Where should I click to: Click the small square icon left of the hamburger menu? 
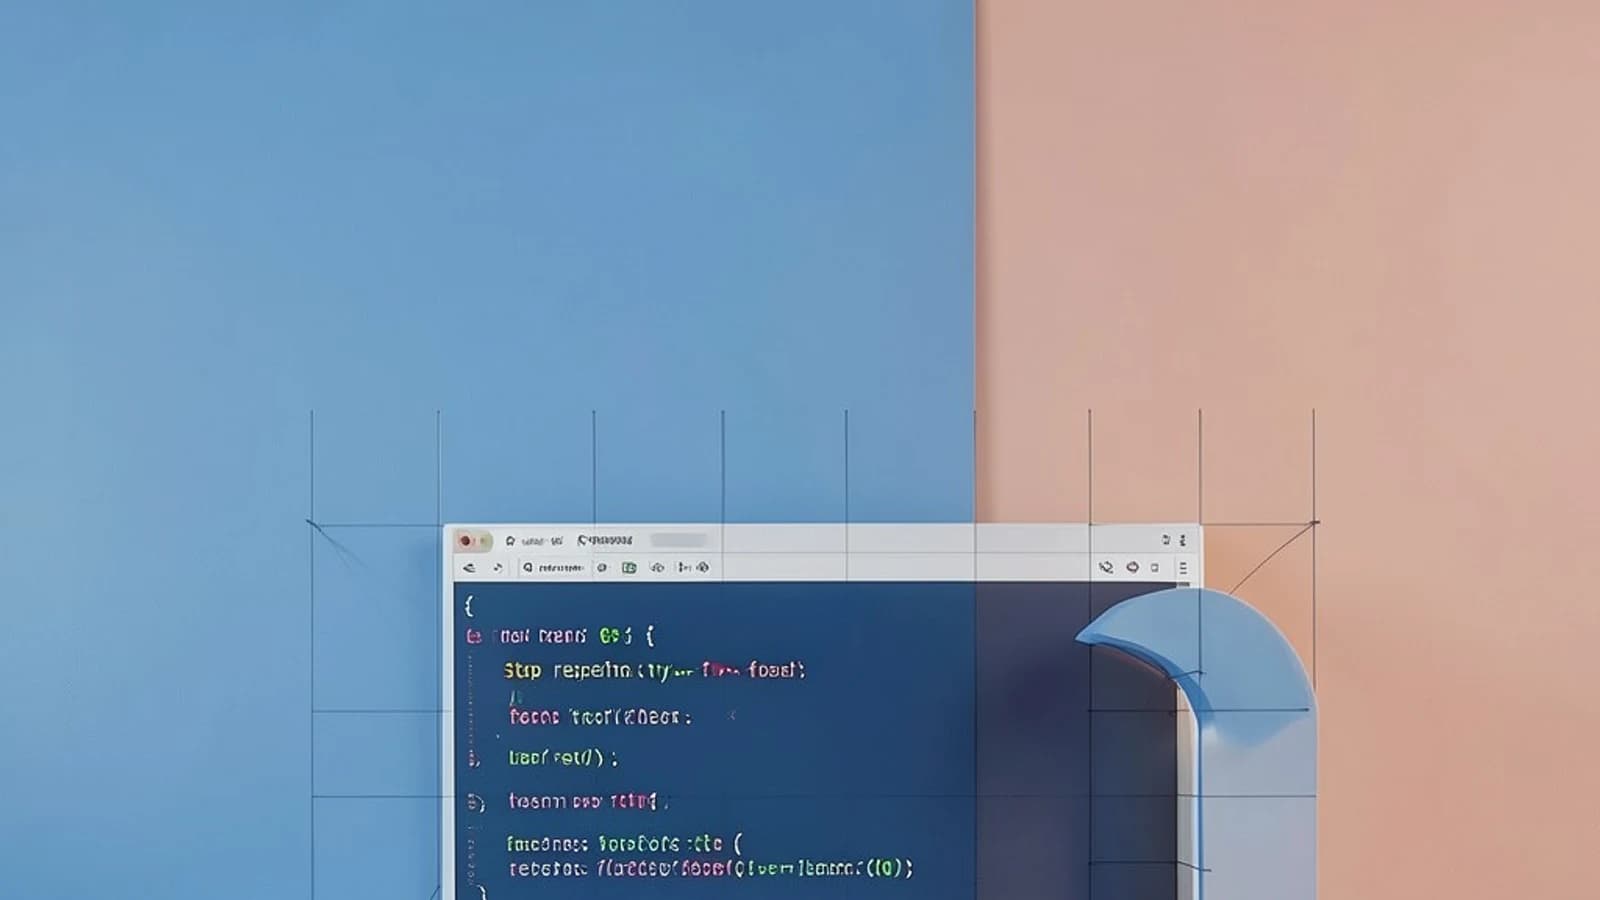pos(1155,567)
